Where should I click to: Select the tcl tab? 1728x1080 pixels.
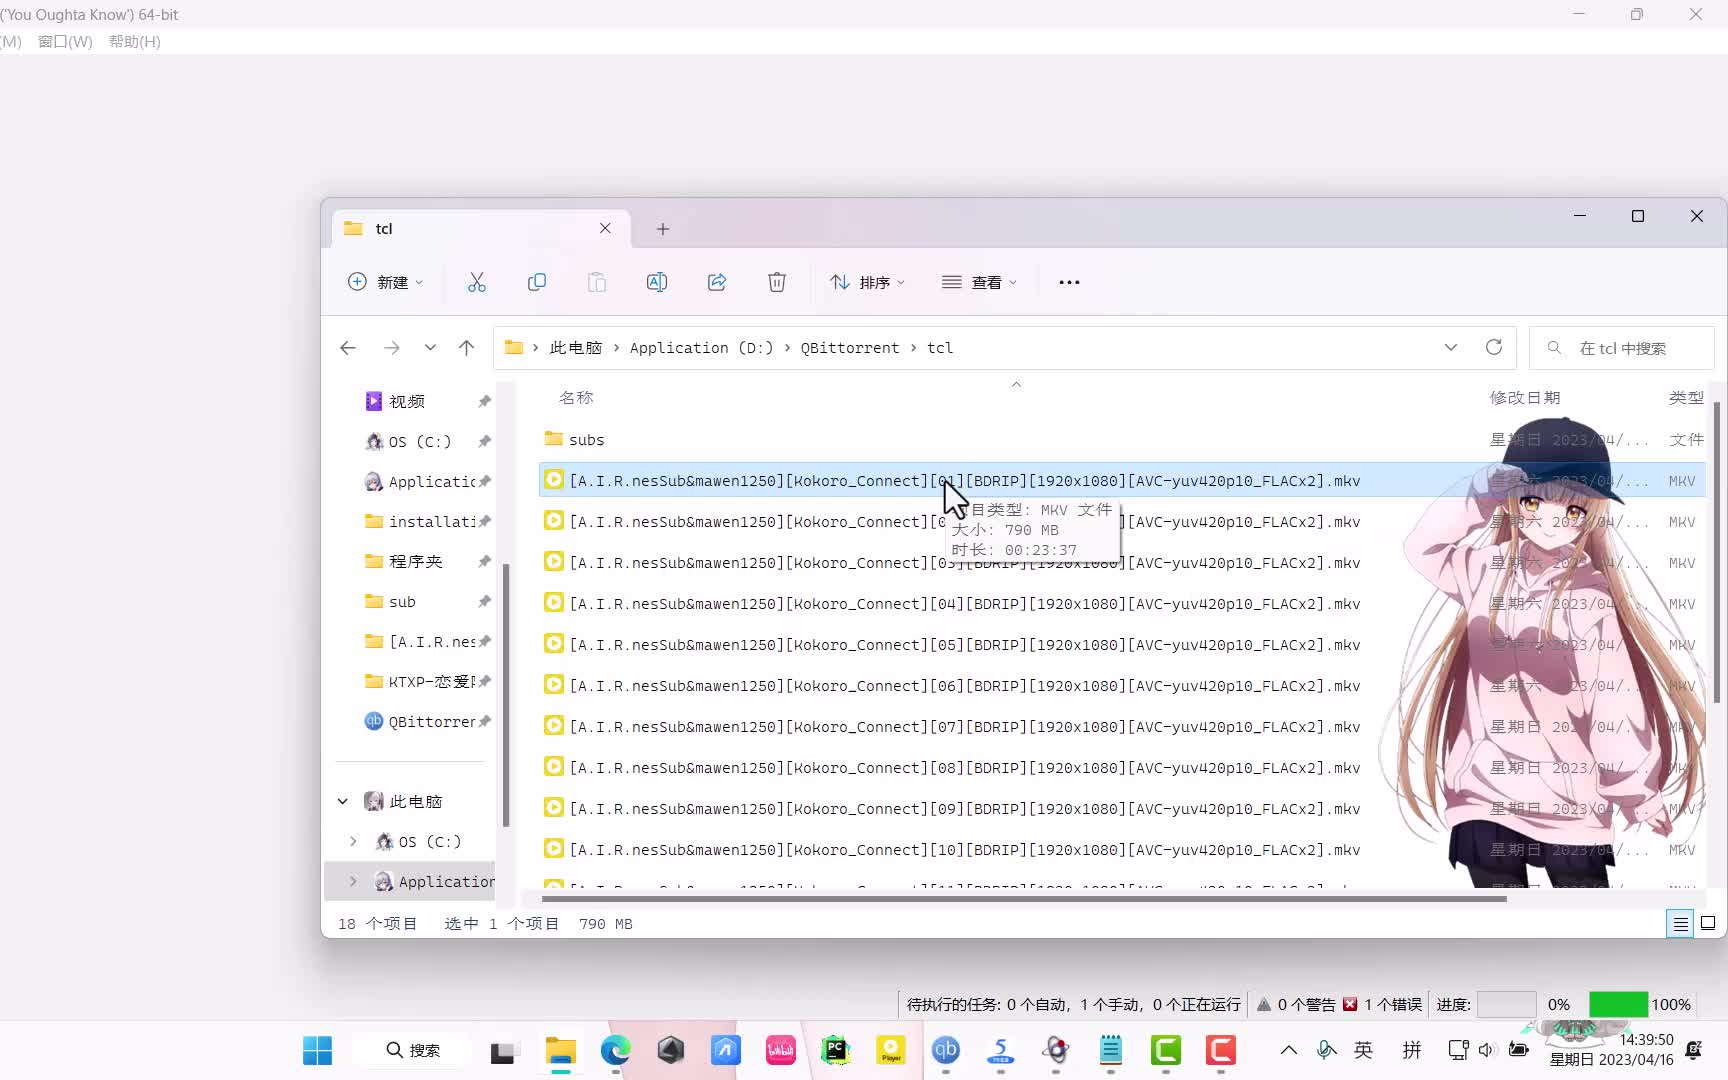481,229
